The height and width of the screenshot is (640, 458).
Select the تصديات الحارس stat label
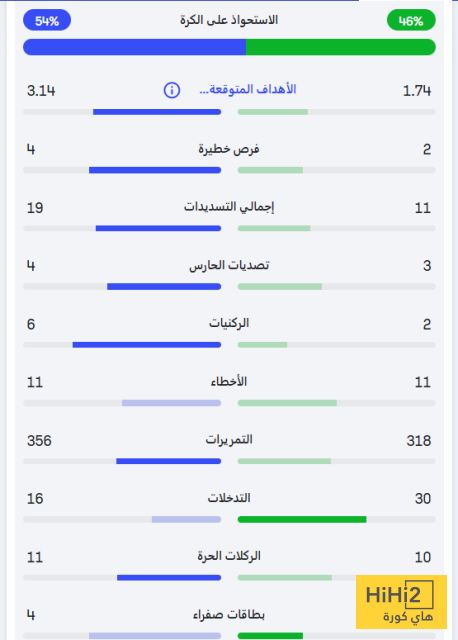[x=229, y=265]
